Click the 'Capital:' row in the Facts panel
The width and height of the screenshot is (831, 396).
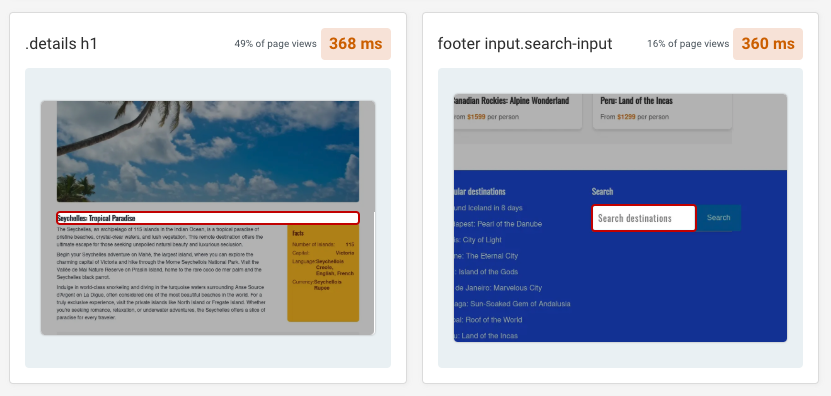[323, 253]
